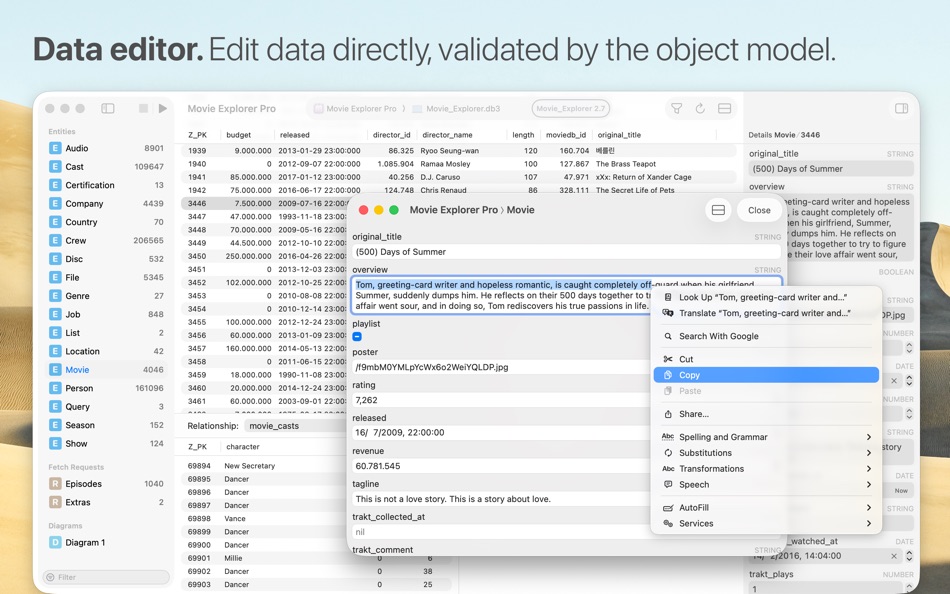This screenshot has width=950, height=594.
Task: Expand Speech submenu
Action: pos(766,485)
